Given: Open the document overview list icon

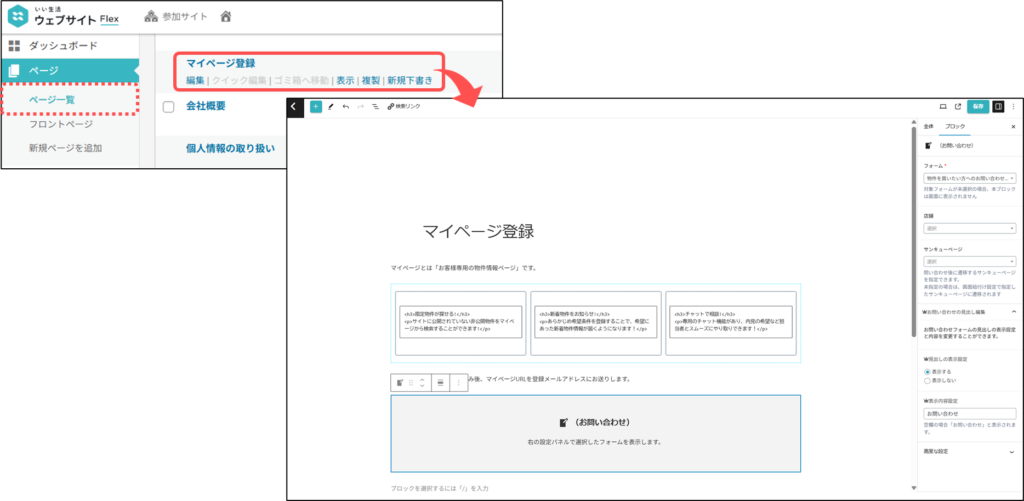Looking at the screenshot, I should point(375,106).
